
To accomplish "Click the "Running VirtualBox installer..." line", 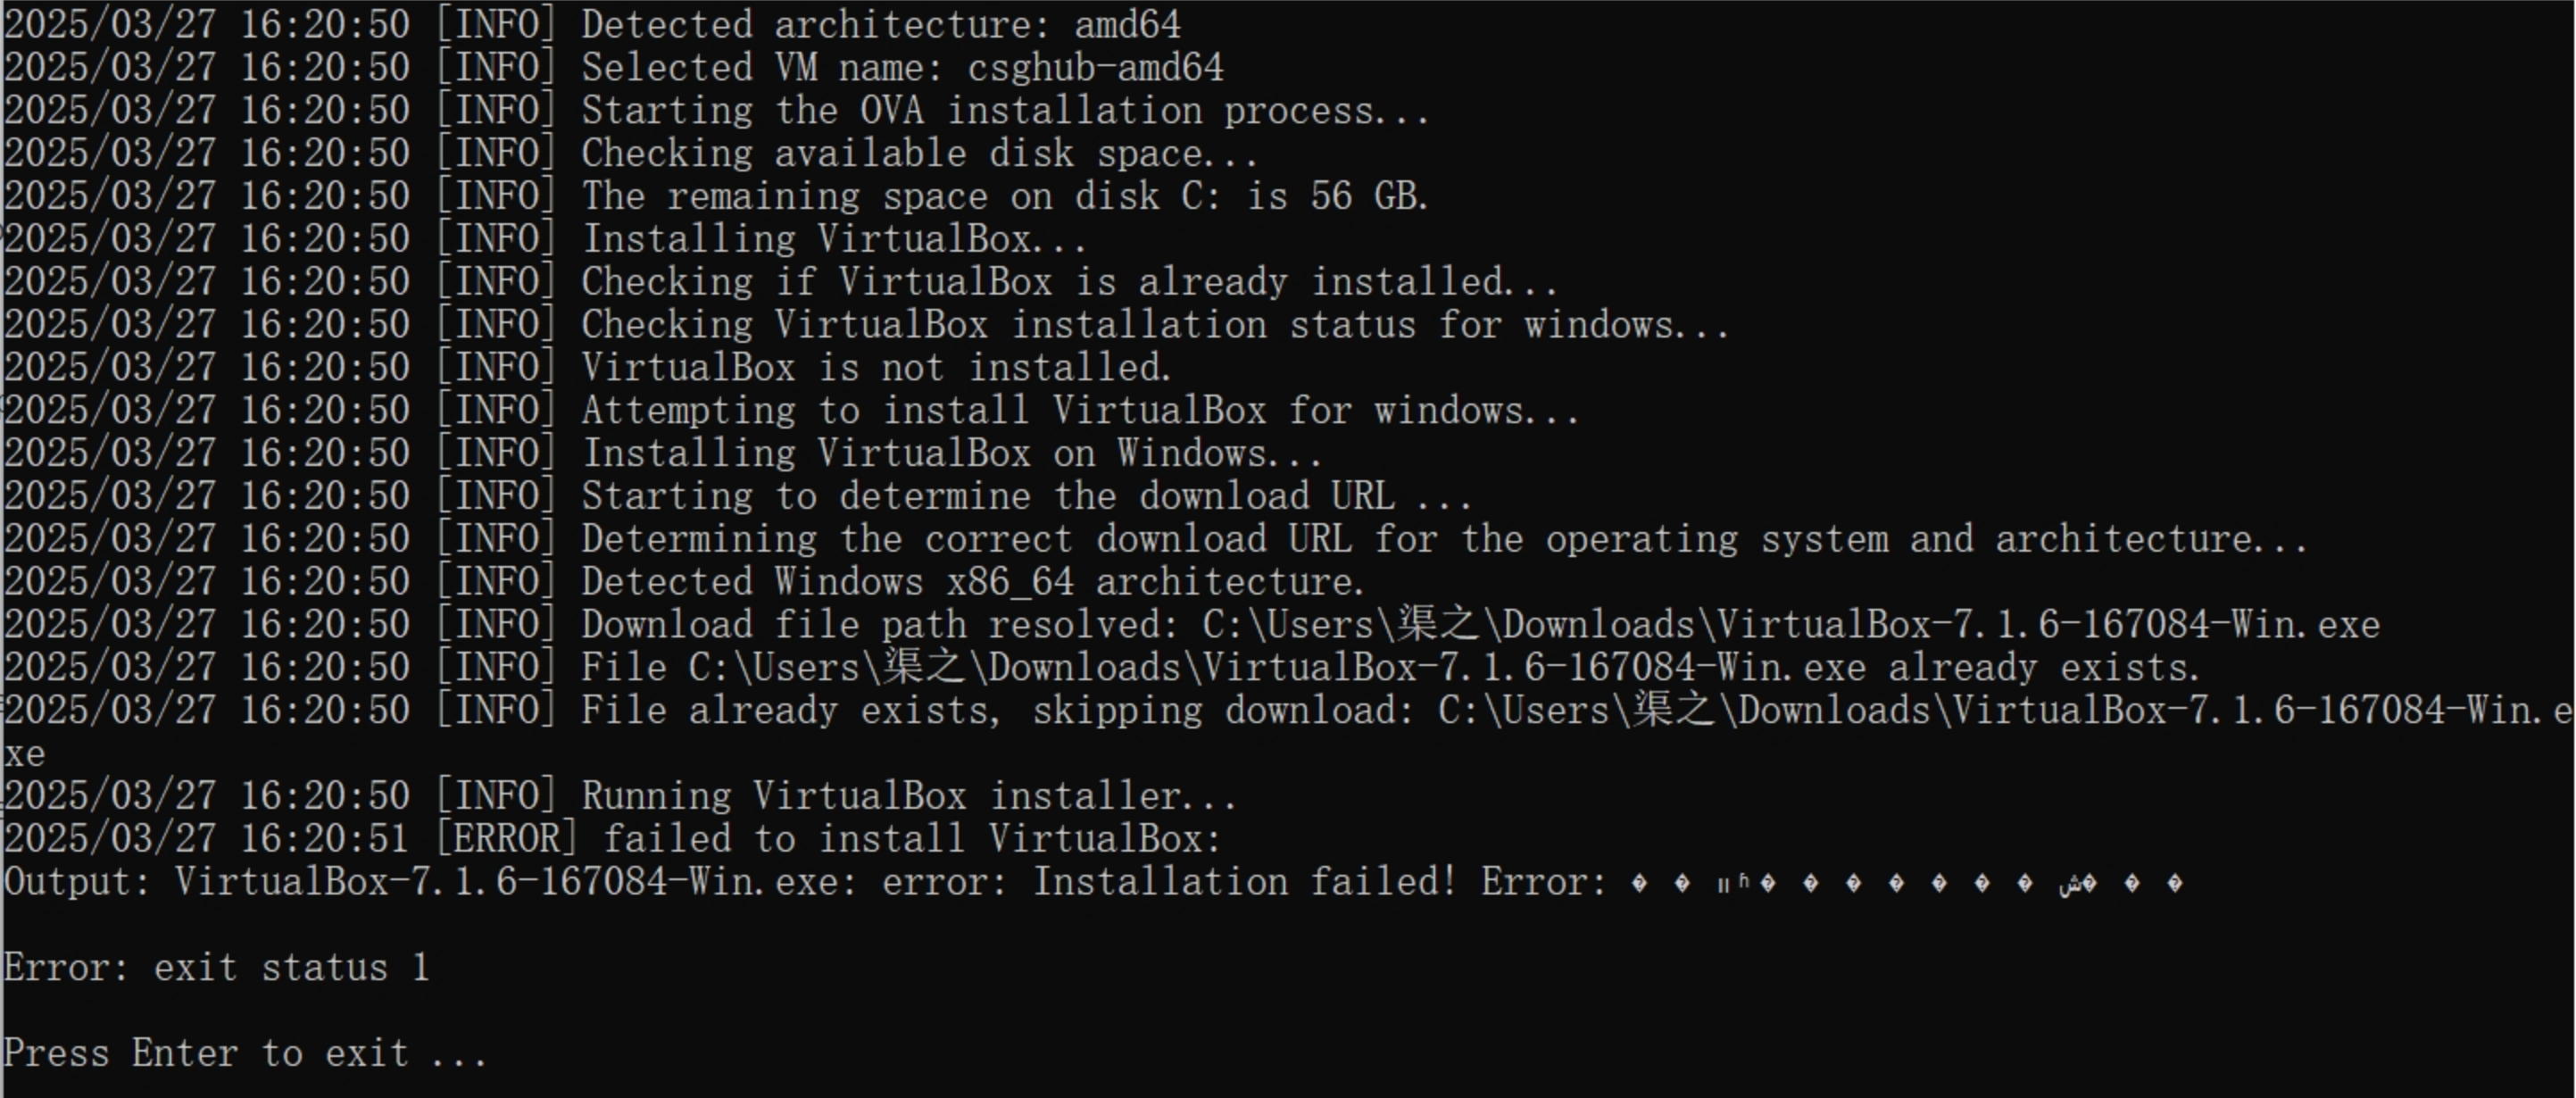I will [908, 797].
